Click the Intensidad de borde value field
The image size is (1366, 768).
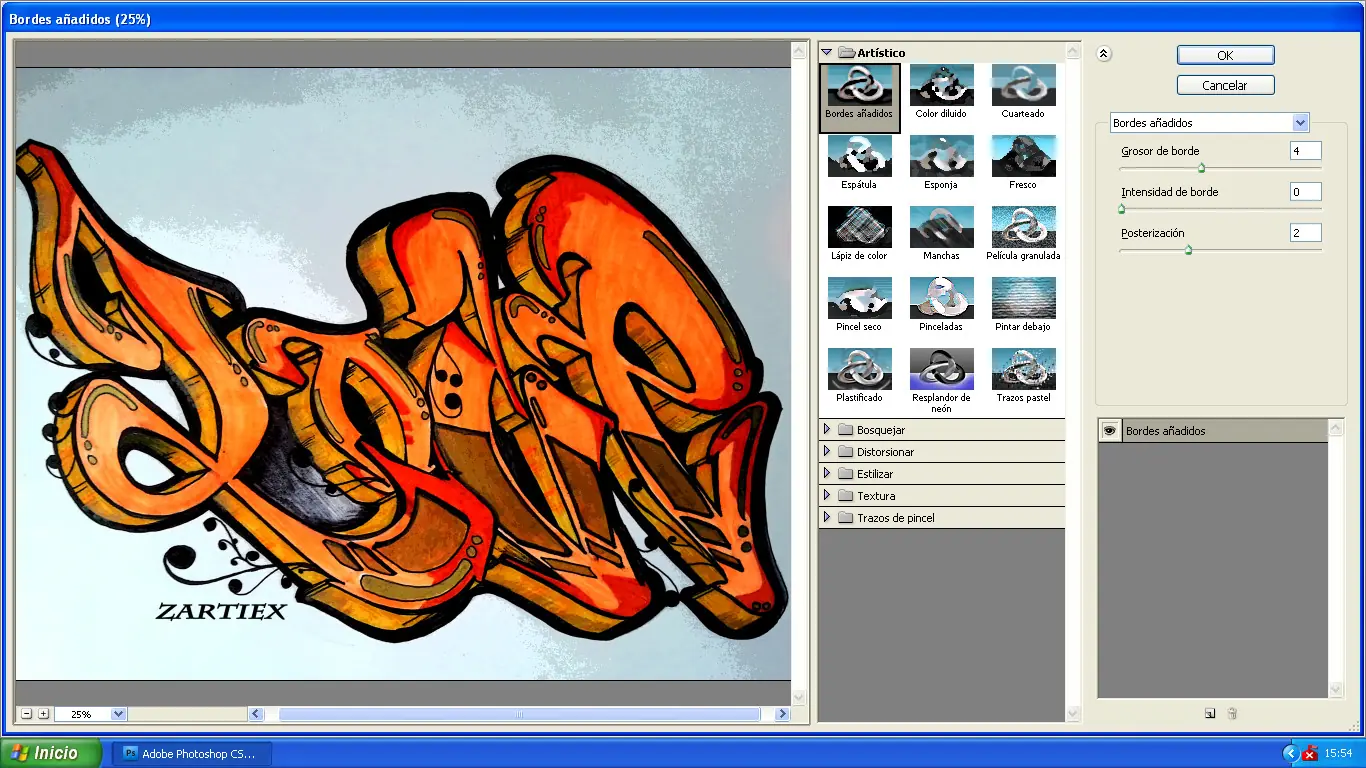tap(1306, 192)
